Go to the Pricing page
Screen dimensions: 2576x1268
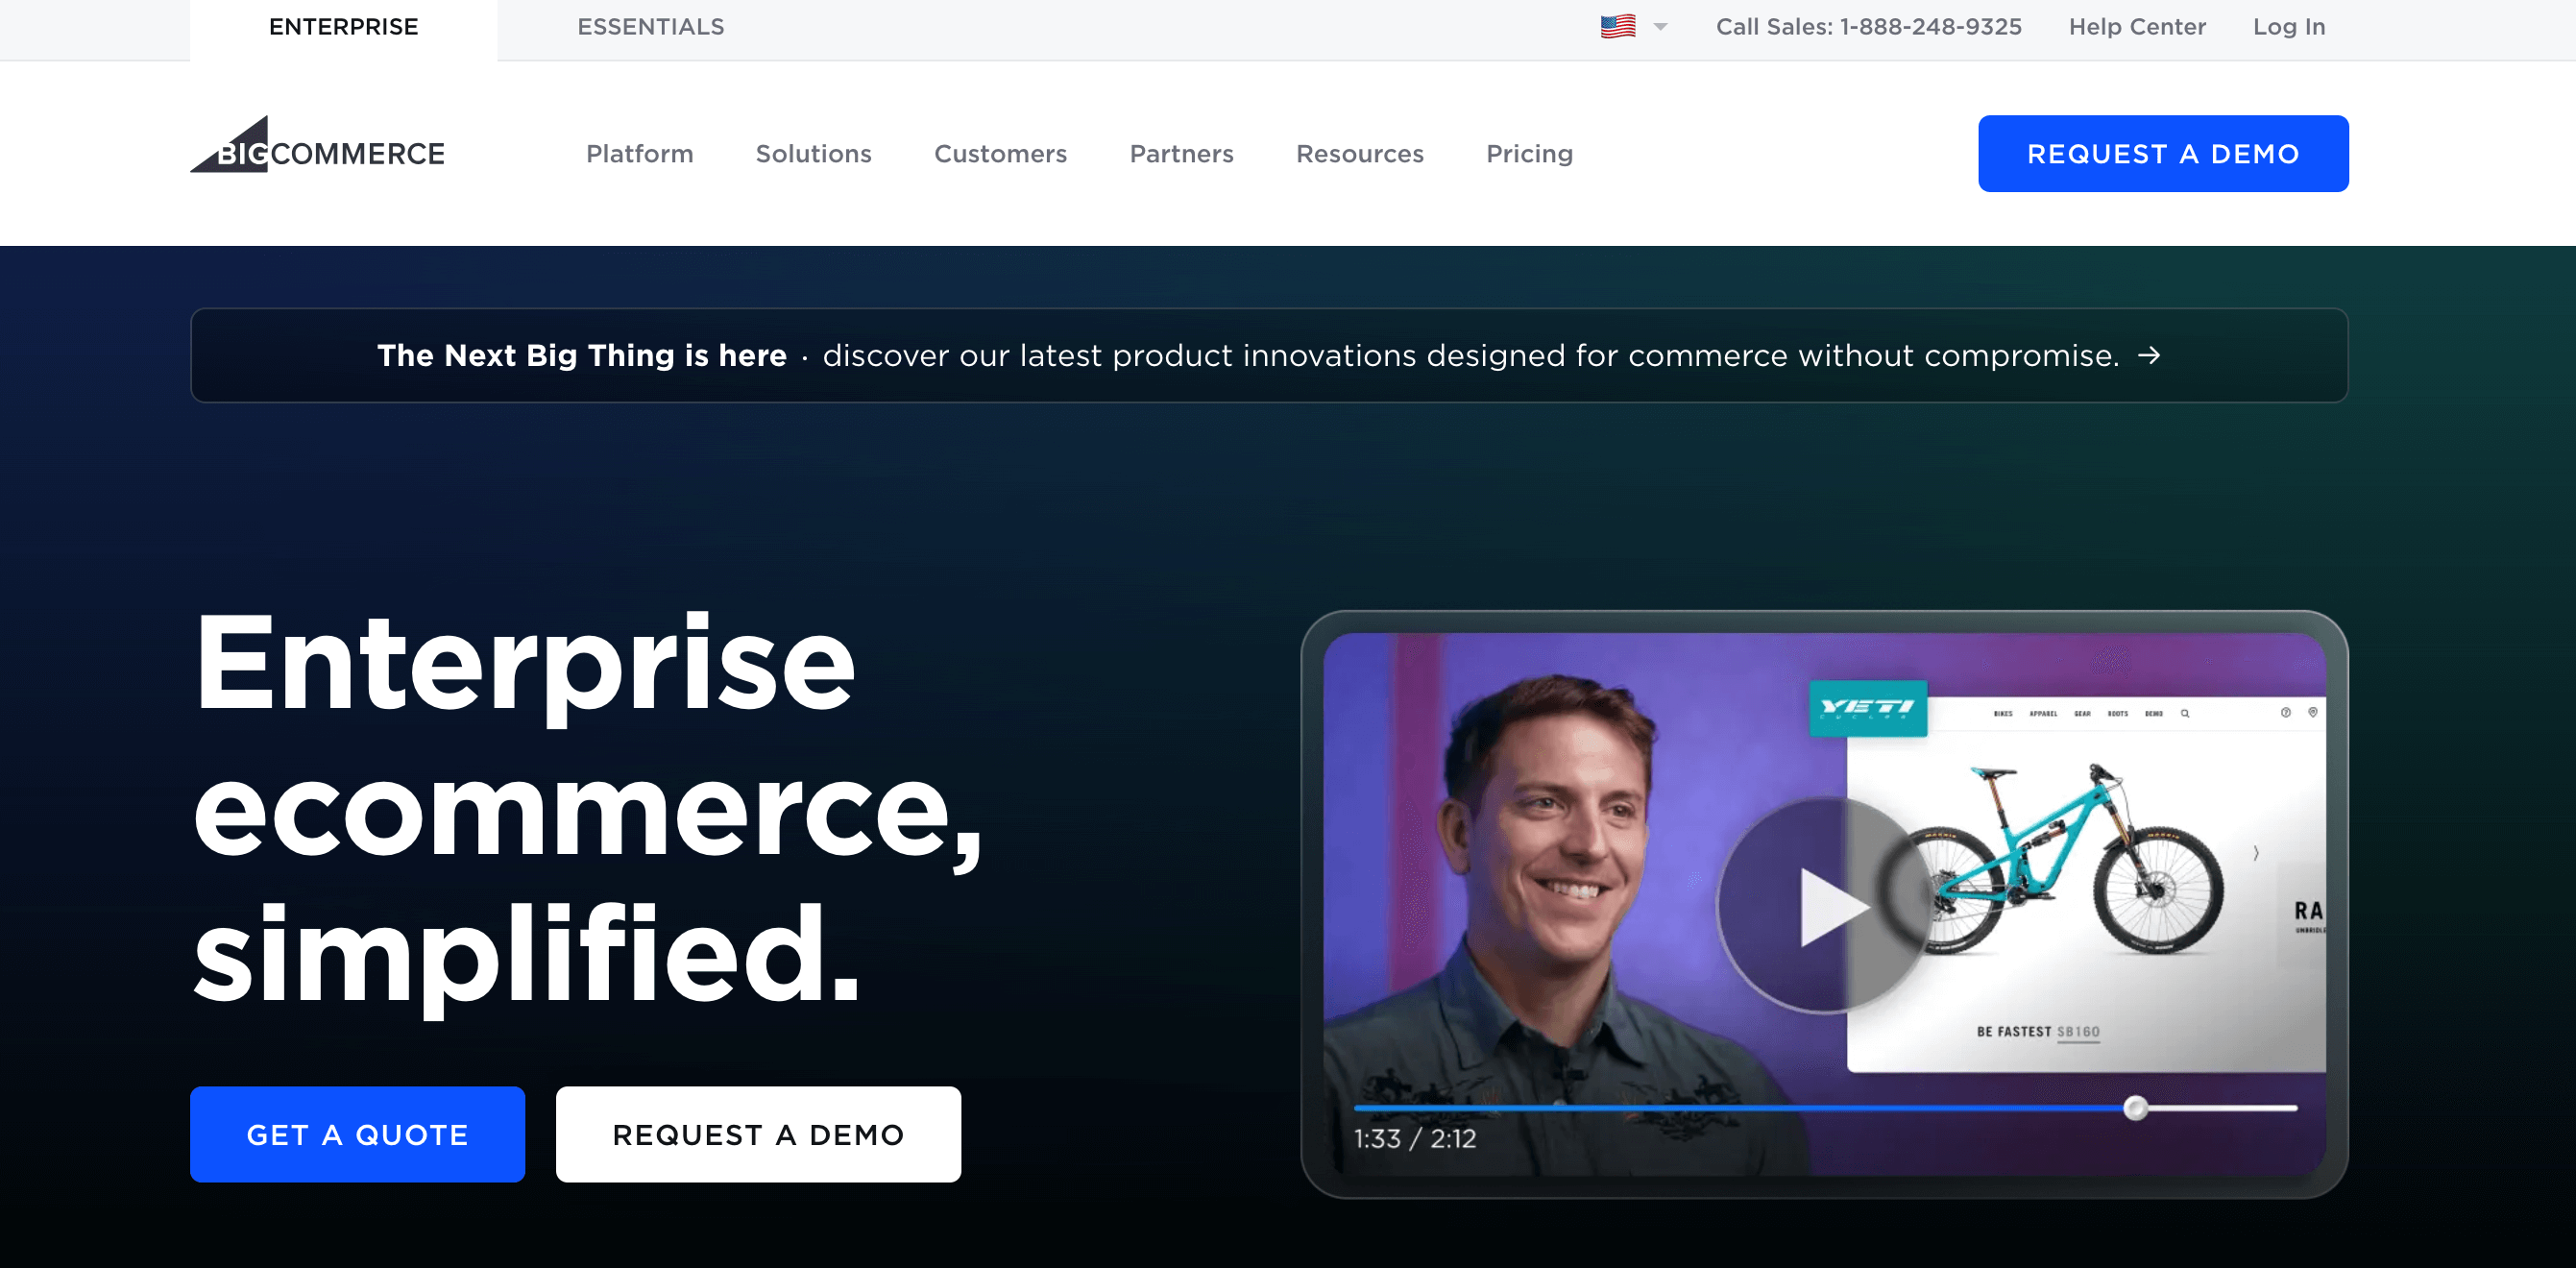1530,154
